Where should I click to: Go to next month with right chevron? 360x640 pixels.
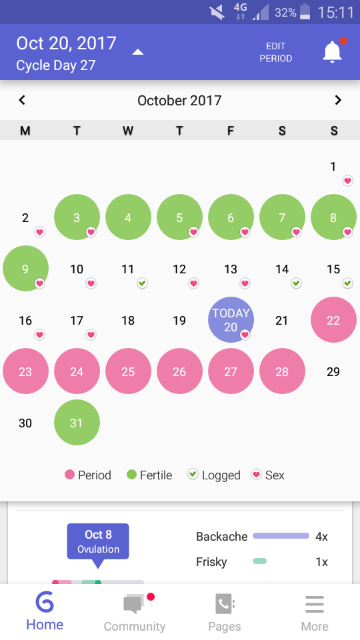tap(338, 100)
